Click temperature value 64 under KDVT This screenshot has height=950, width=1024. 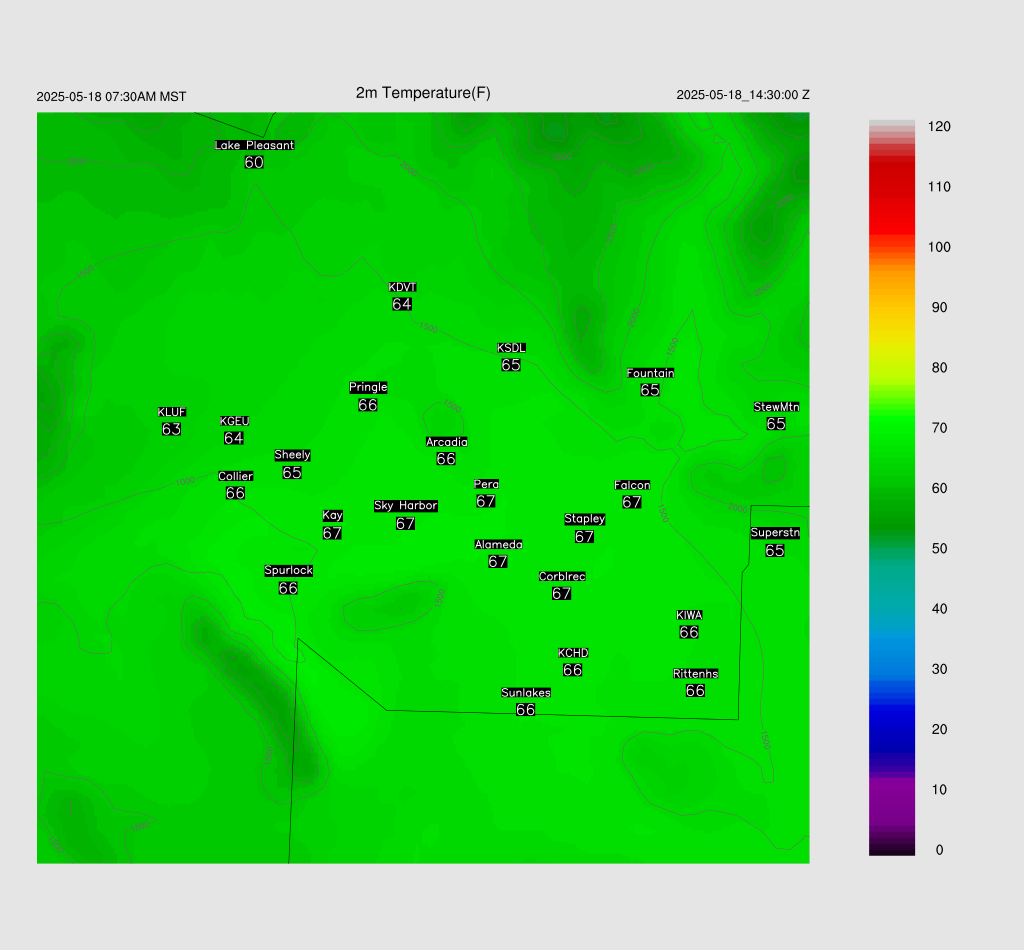point(402,304)
